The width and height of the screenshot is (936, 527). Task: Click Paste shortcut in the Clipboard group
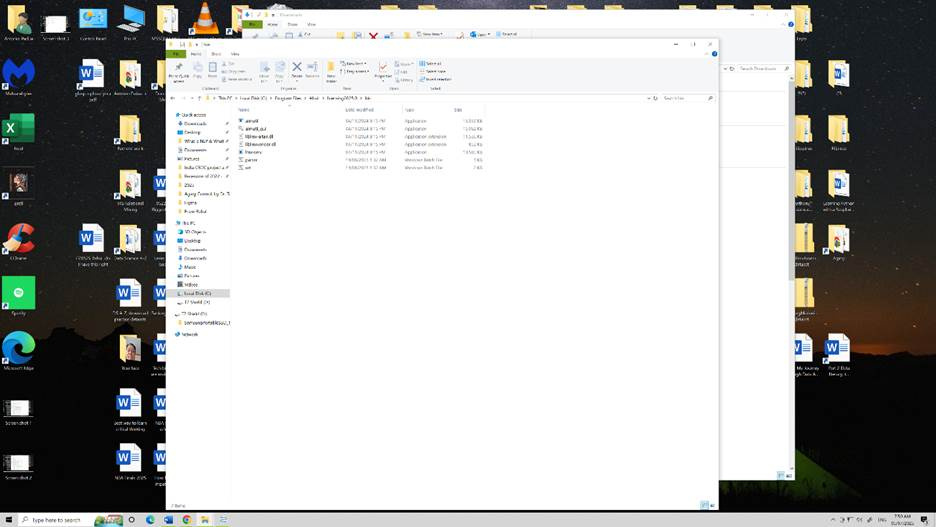click(237, 79)
